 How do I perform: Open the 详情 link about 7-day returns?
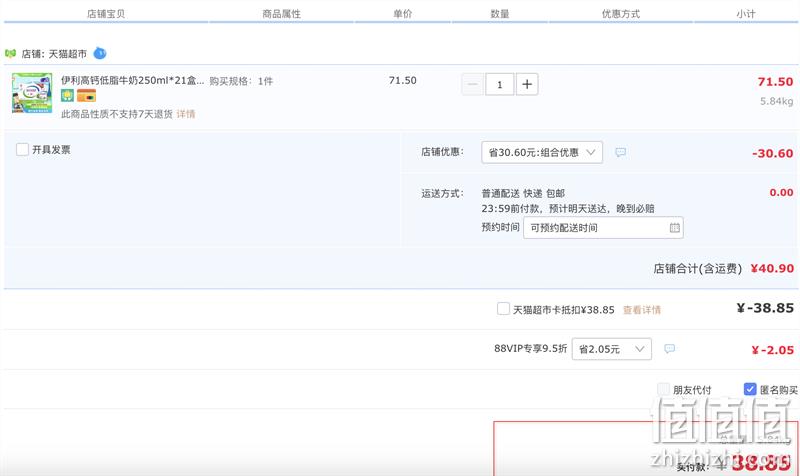point(186,114)
